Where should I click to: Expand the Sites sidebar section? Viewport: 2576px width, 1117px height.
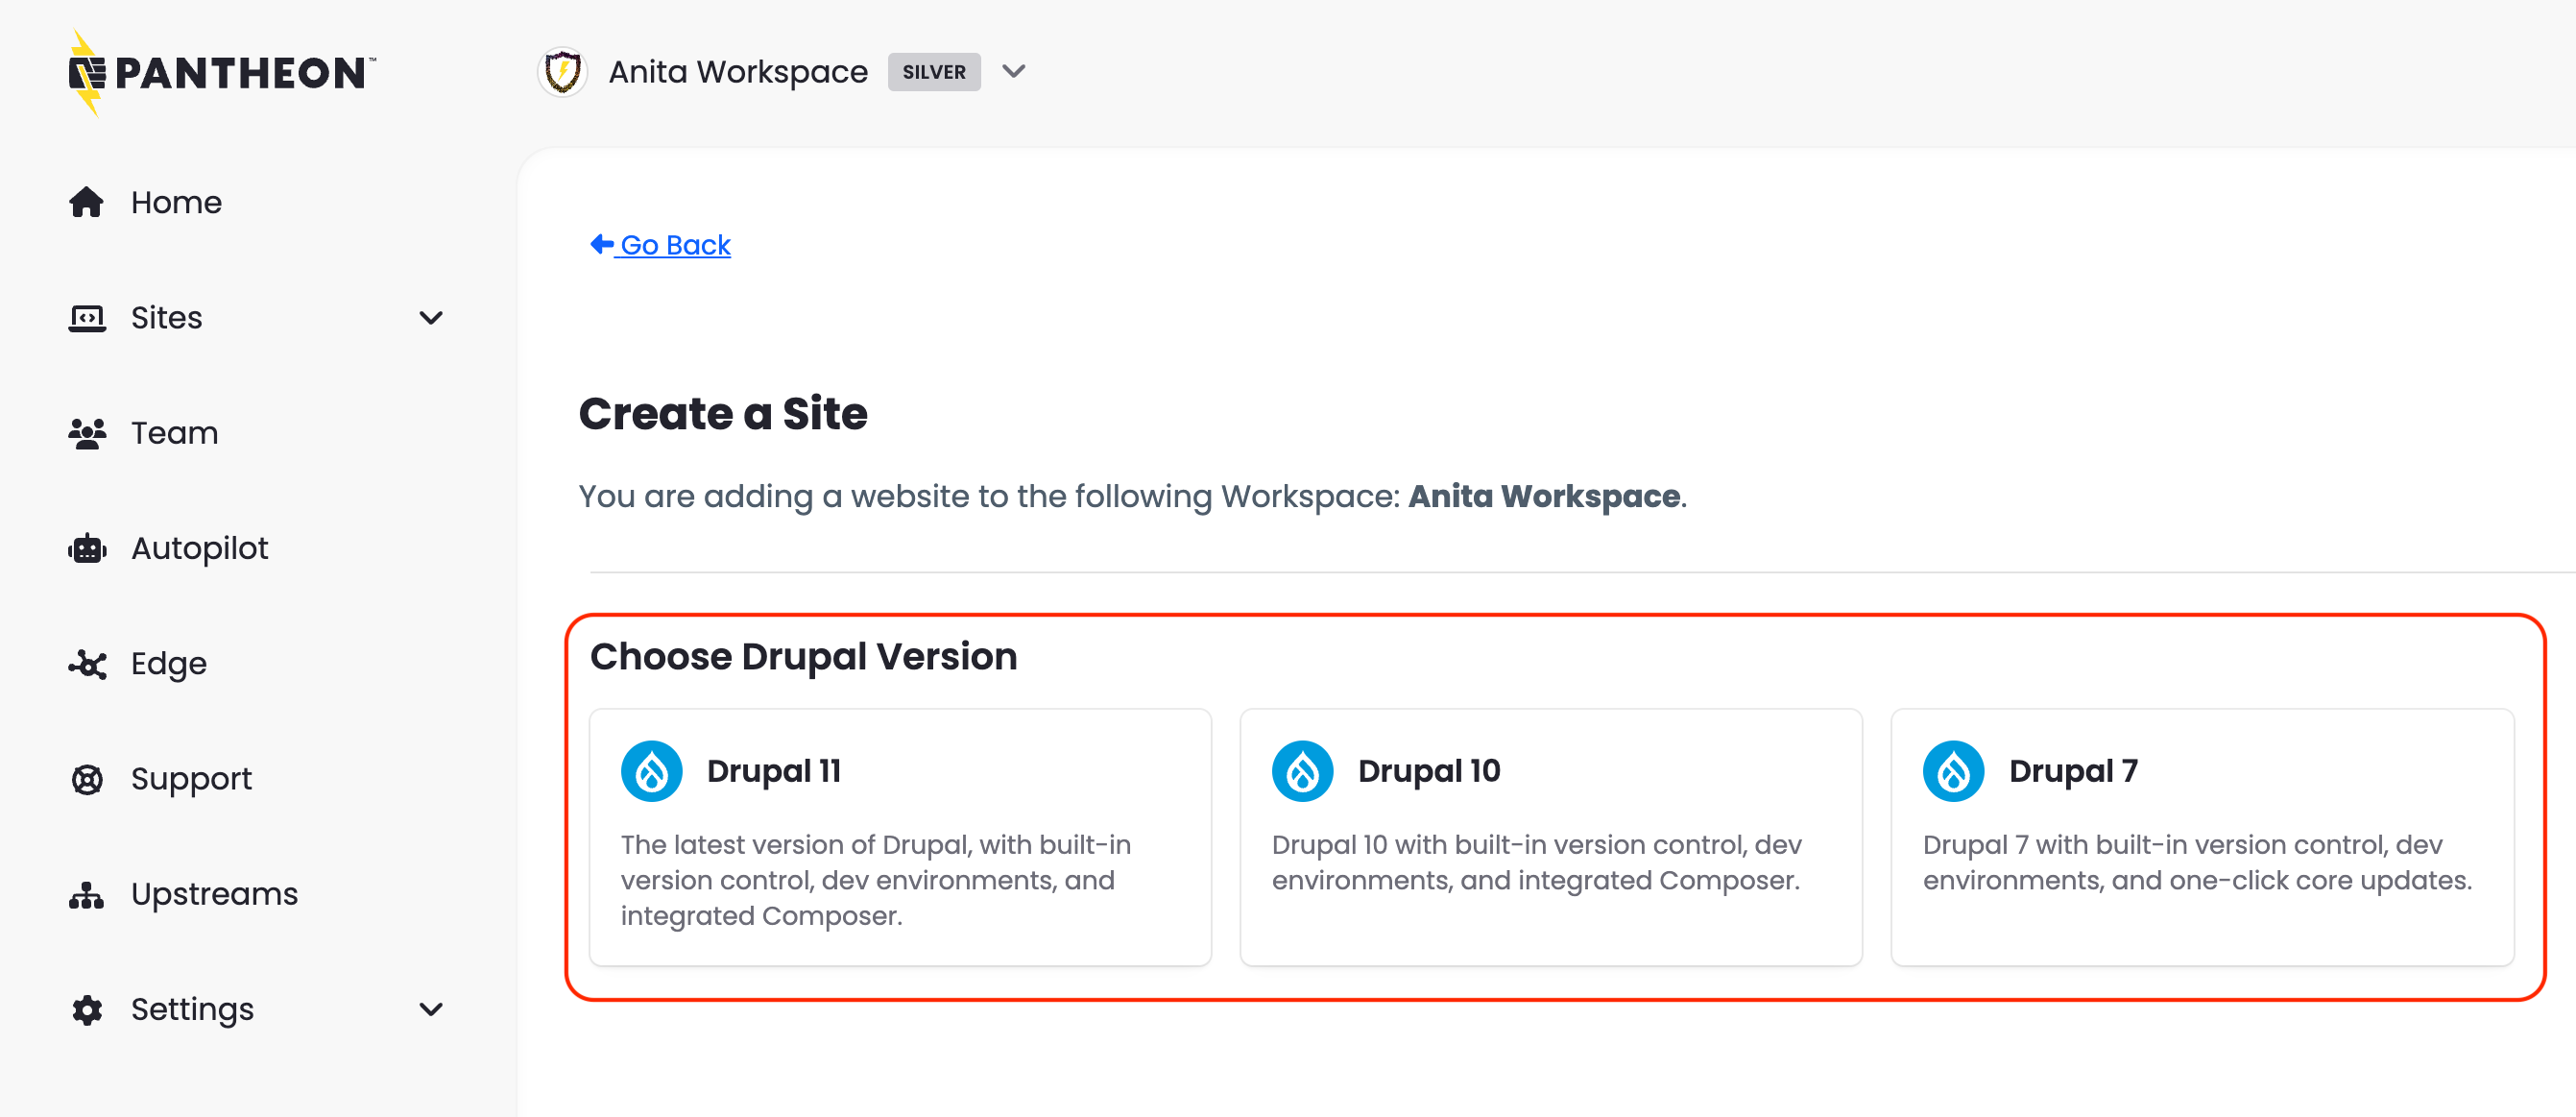430,317
